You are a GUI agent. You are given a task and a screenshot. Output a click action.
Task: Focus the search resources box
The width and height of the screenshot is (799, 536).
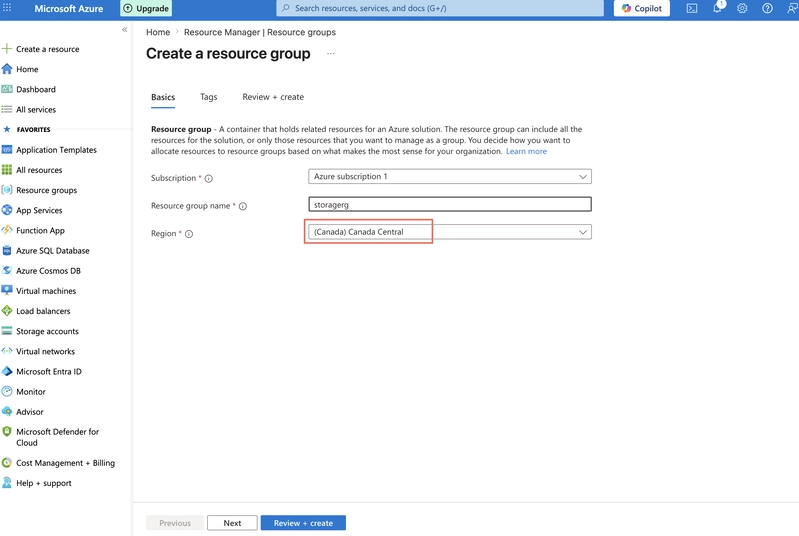click(440, 8)
